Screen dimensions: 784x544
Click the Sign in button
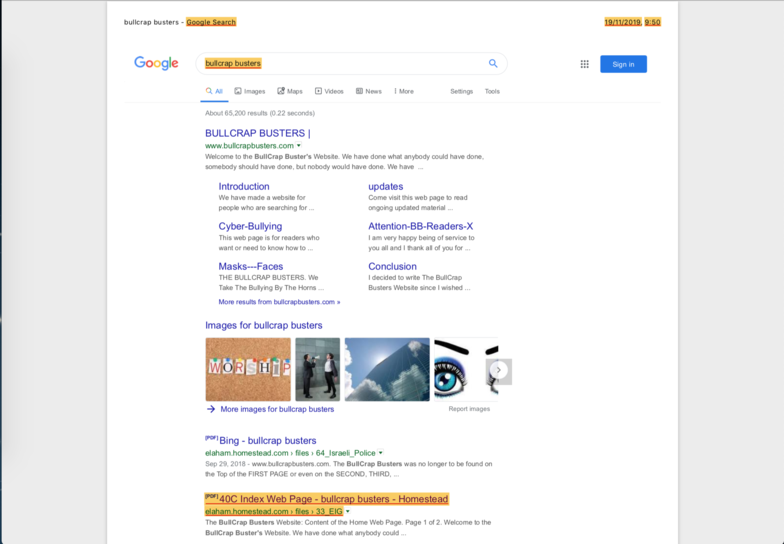(x=624, y=64)
